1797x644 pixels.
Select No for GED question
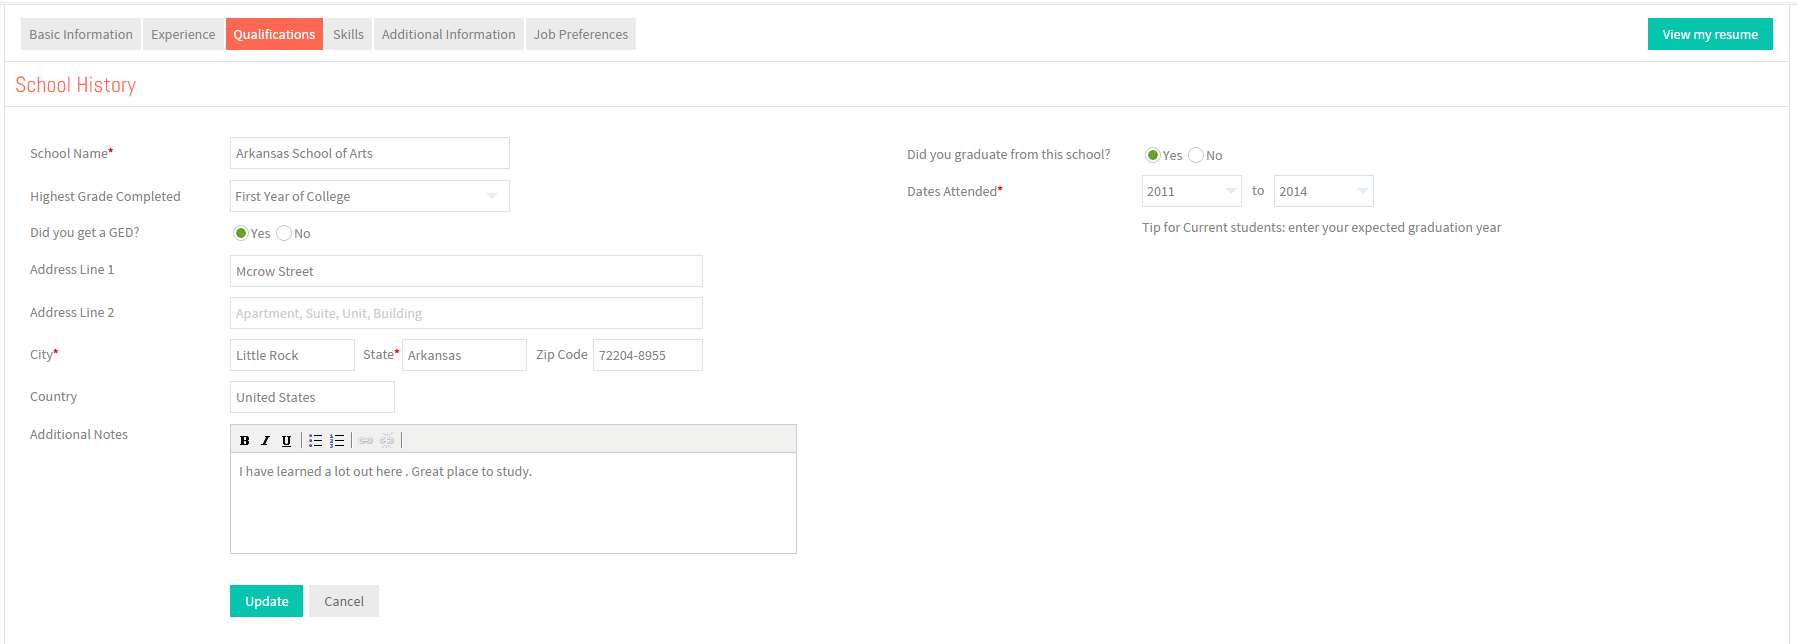click(284, 233)
